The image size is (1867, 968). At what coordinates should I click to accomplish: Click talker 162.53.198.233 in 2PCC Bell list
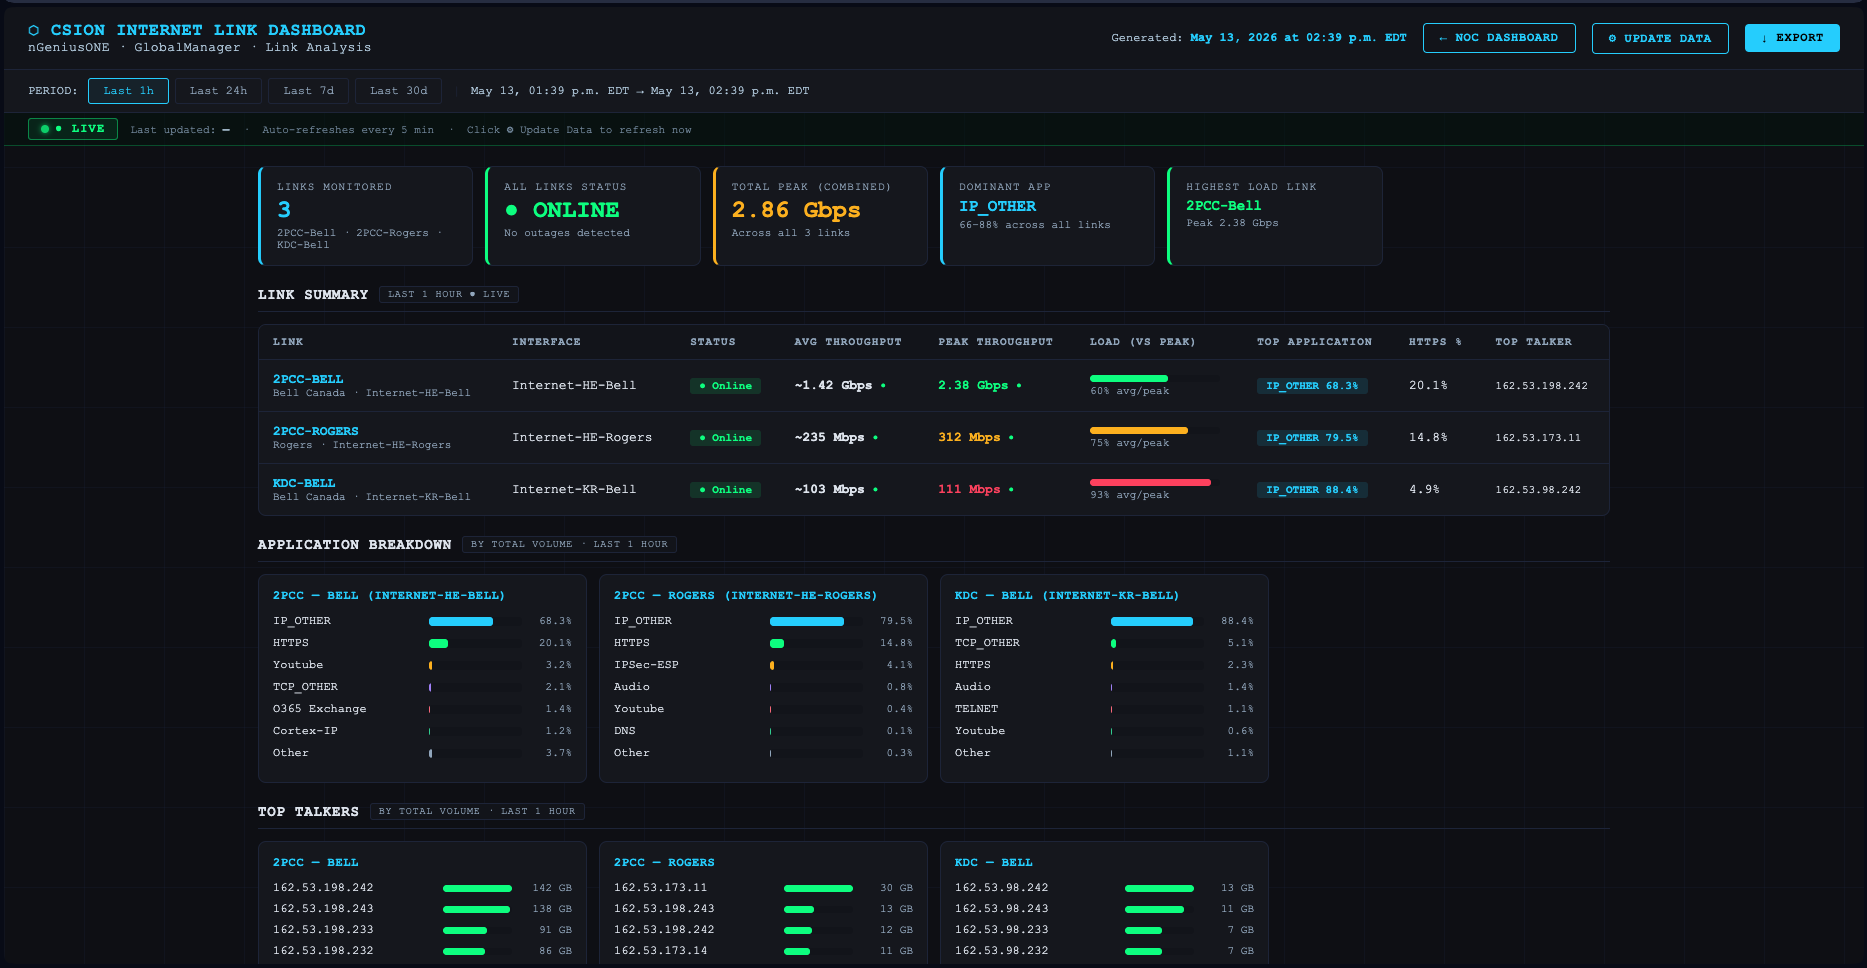coord(323,930)
